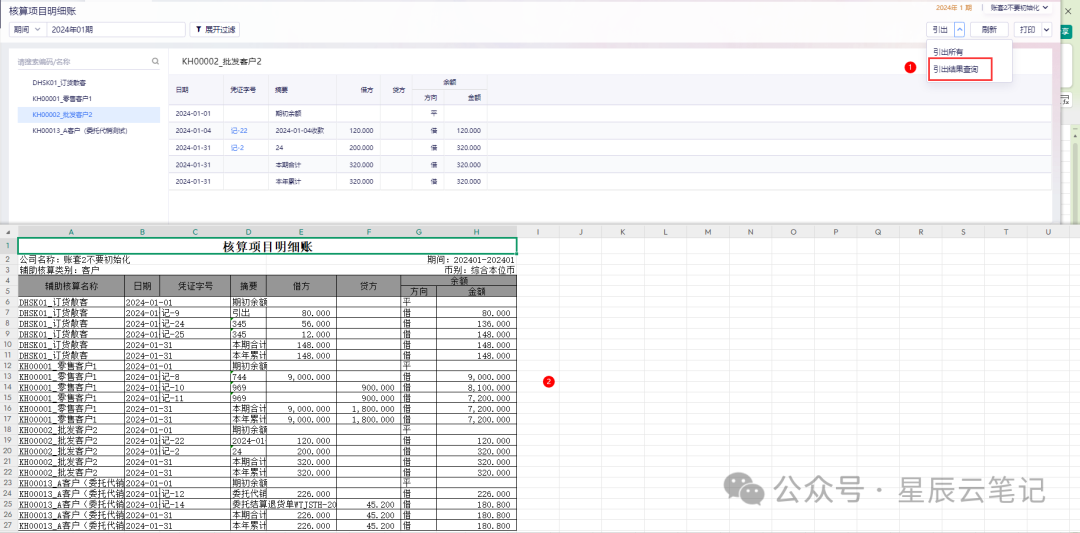The image size is (1080, 533).
Task: Click the 打印 print button
Action: click(1027, 30)
